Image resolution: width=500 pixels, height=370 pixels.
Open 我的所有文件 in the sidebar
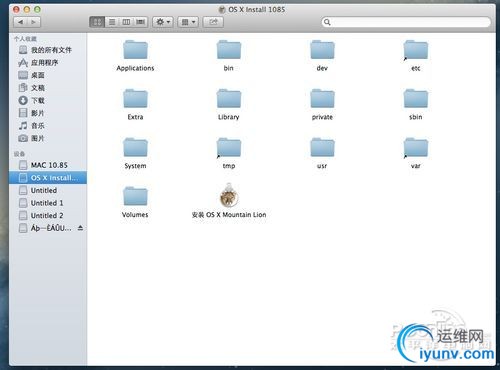coord(48,50)
